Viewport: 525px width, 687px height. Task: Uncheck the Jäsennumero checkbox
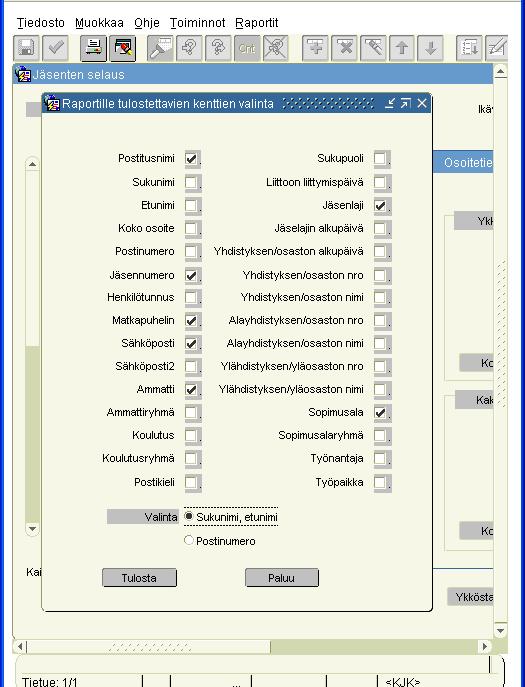(192, 276)
